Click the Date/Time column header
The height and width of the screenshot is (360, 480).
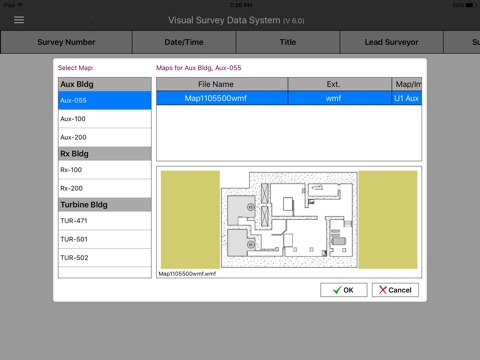click(x=184, y=42)
